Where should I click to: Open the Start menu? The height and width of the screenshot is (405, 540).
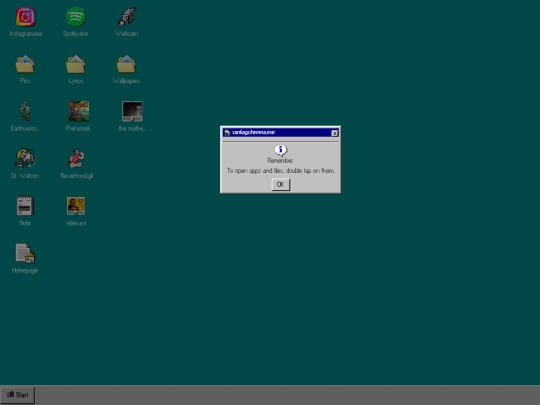18,395
